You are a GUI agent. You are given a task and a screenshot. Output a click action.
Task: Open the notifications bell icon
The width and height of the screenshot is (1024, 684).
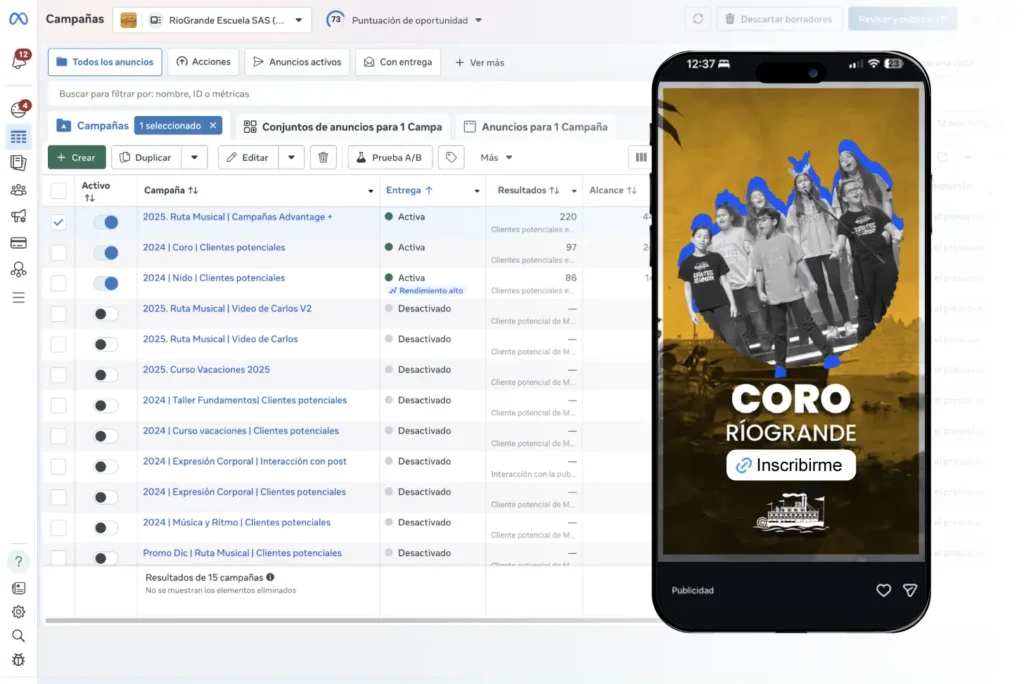point(19,62)
